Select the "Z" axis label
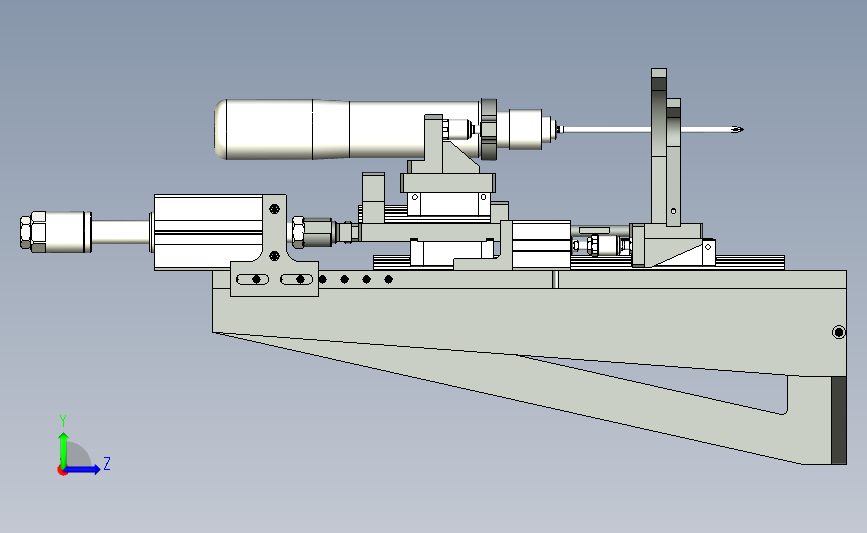This screenshot has height=533, width=867. (x=107, y=463)
